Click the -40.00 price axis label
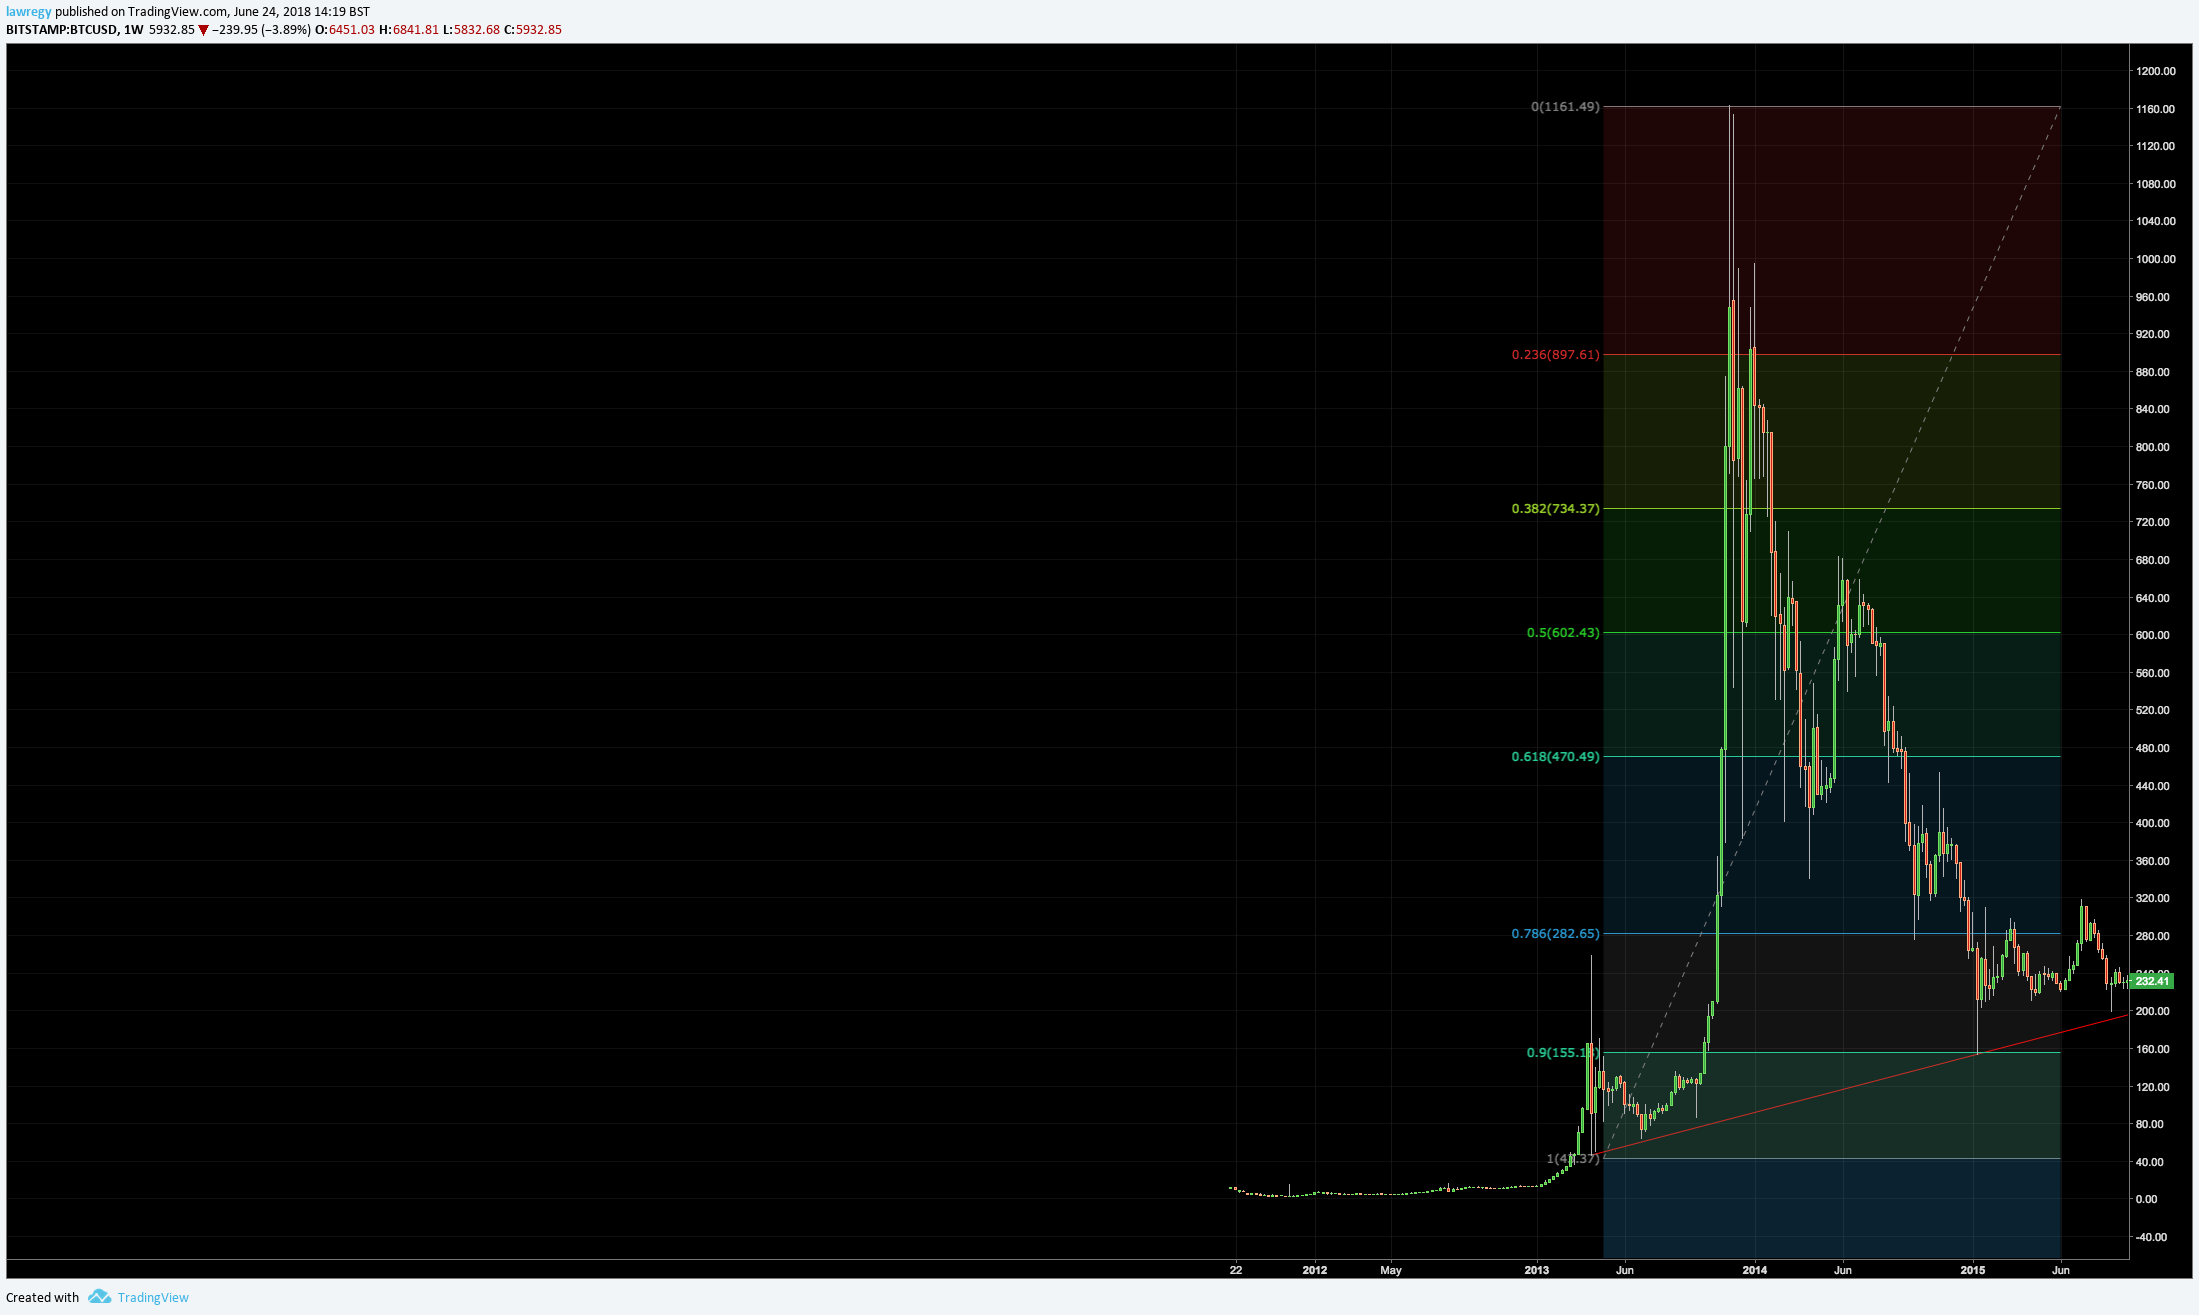 [x=2152, y=1237]
